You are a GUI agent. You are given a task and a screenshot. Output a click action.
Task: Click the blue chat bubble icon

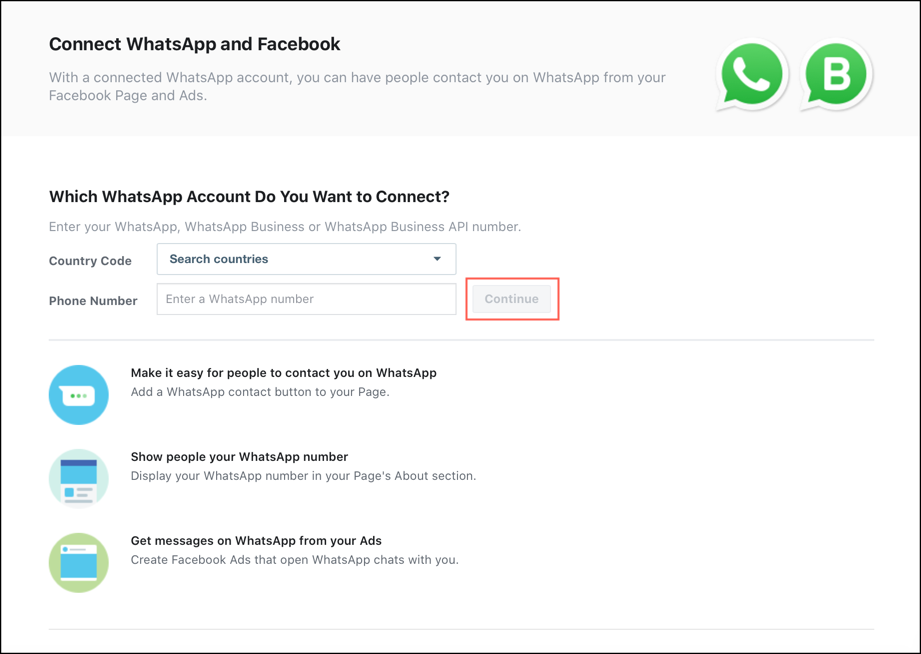tap(79, 395)
